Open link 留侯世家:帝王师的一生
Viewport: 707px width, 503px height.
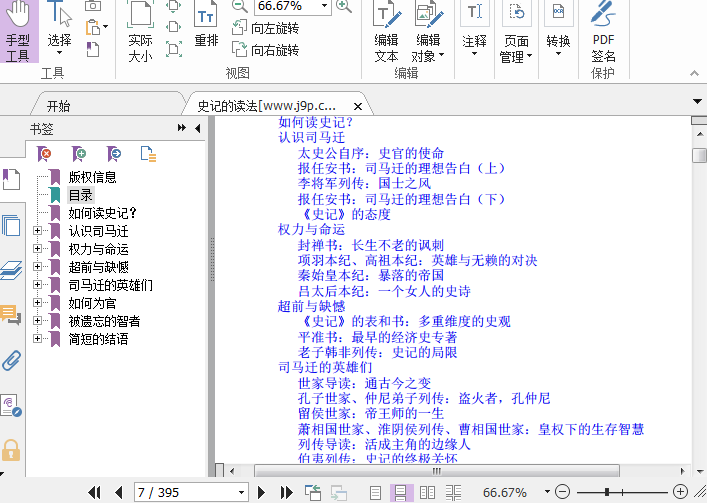click(x=371, y=413)
